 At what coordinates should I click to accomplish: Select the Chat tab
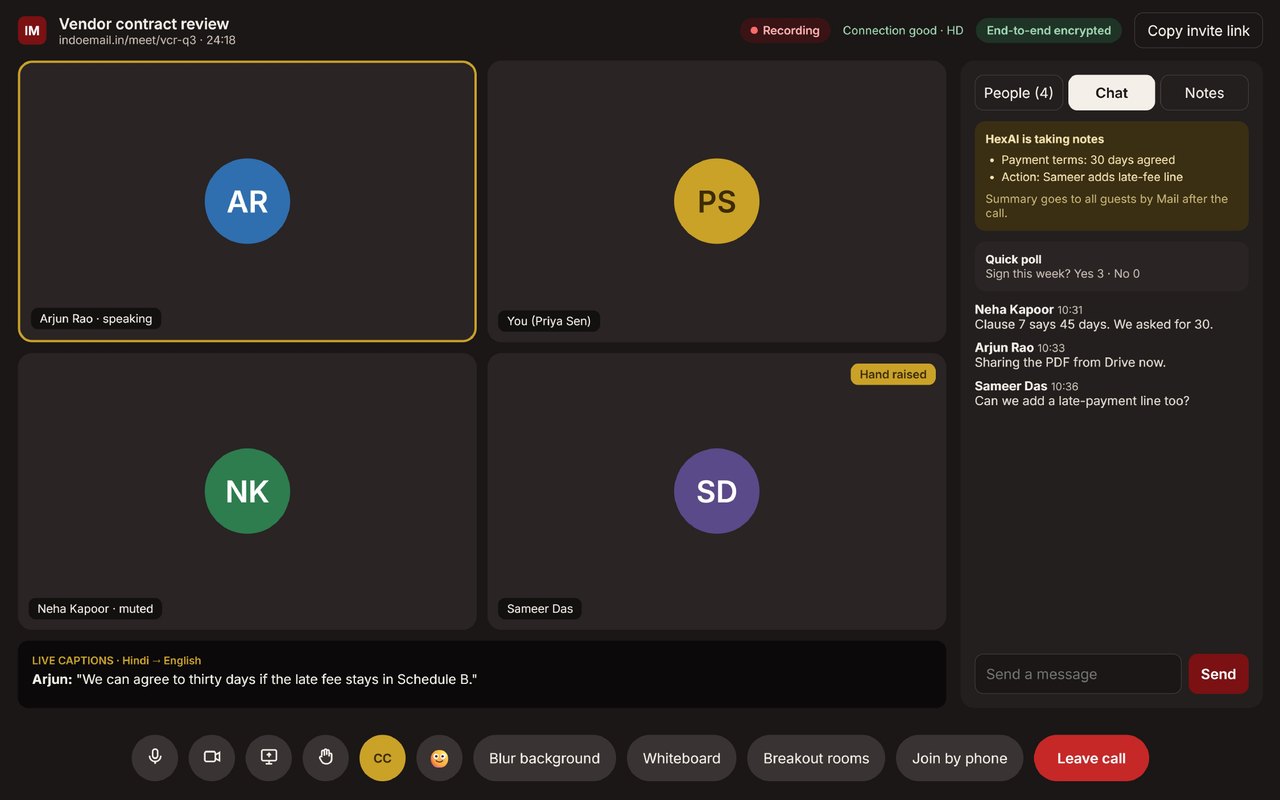(1112, 93)
